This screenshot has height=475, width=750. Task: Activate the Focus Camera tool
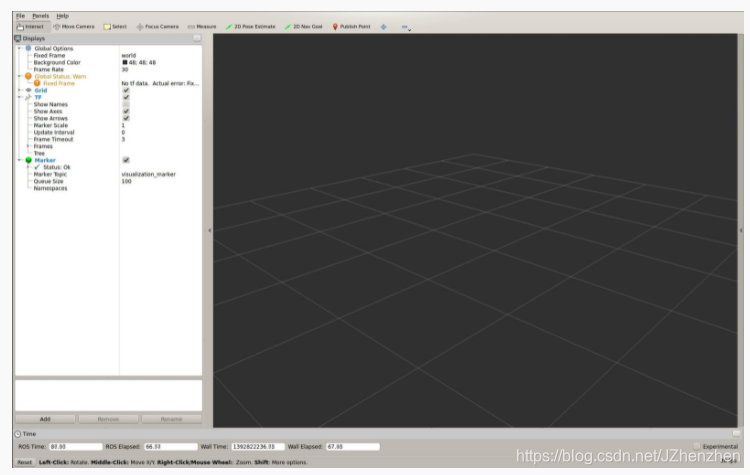click(x=157, y=27)
